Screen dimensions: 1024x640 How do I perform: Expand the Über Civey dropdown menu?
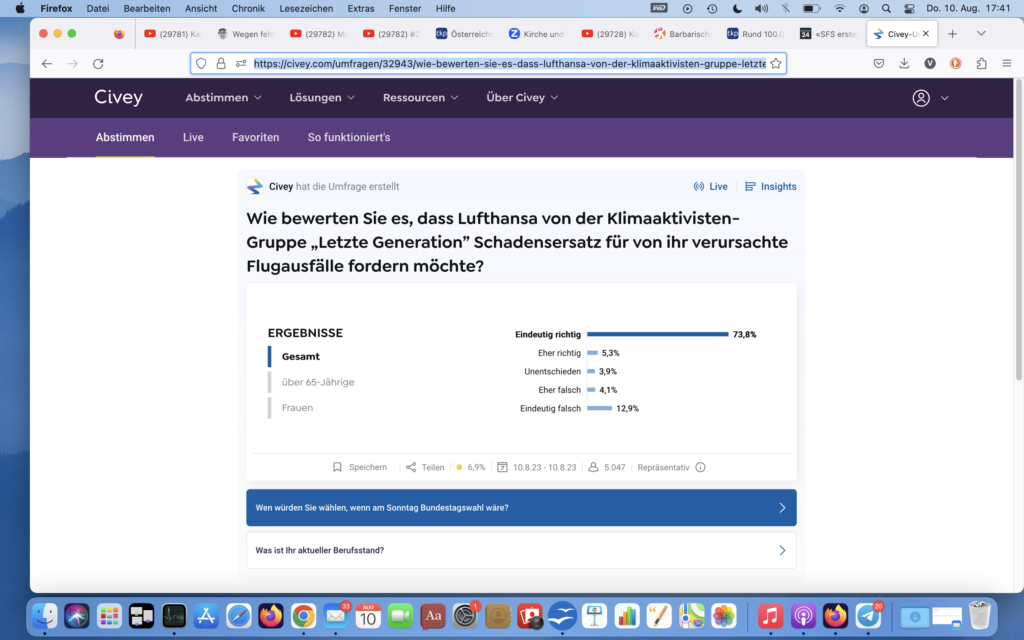(x=522, y=98)
